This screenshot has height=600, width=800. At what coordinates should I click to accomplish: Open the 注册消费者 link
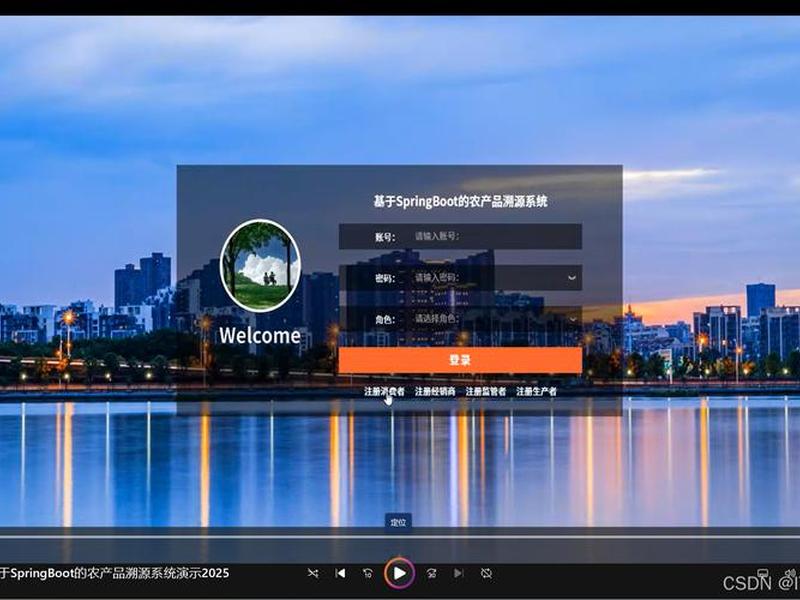[384, 391]
